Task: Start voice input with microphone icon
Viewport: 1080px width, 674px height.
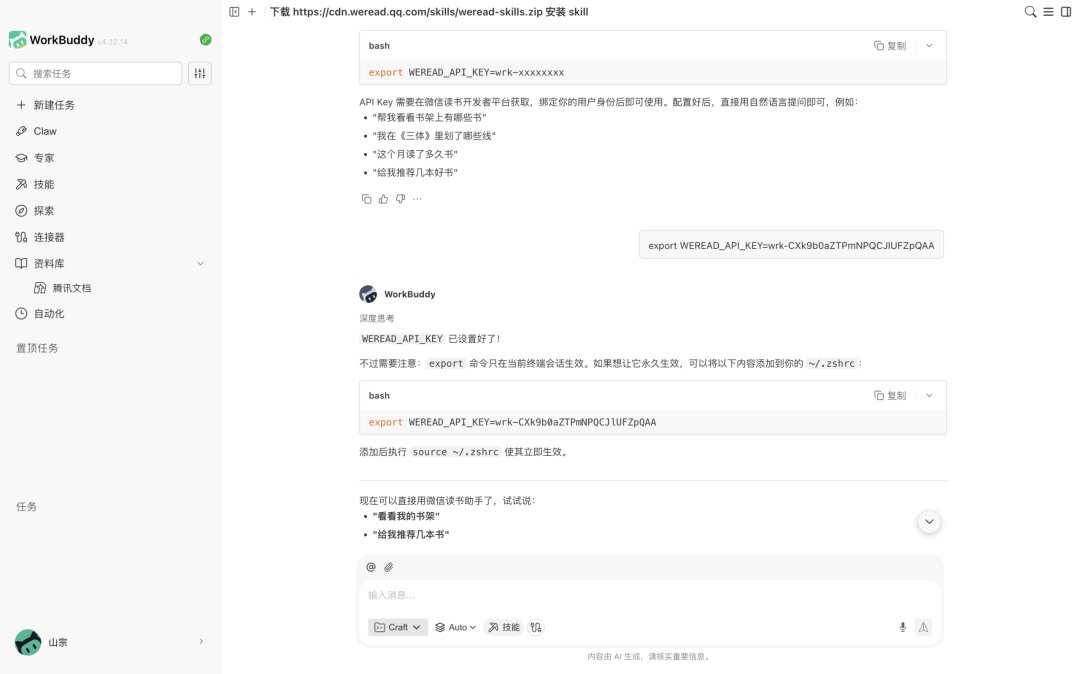Action: click(902, 627)
